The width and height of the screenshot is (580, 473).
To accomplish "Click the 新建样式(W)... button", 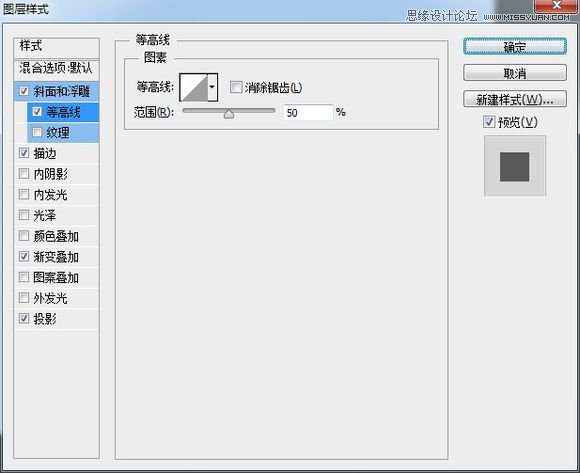I will point(515,99).
